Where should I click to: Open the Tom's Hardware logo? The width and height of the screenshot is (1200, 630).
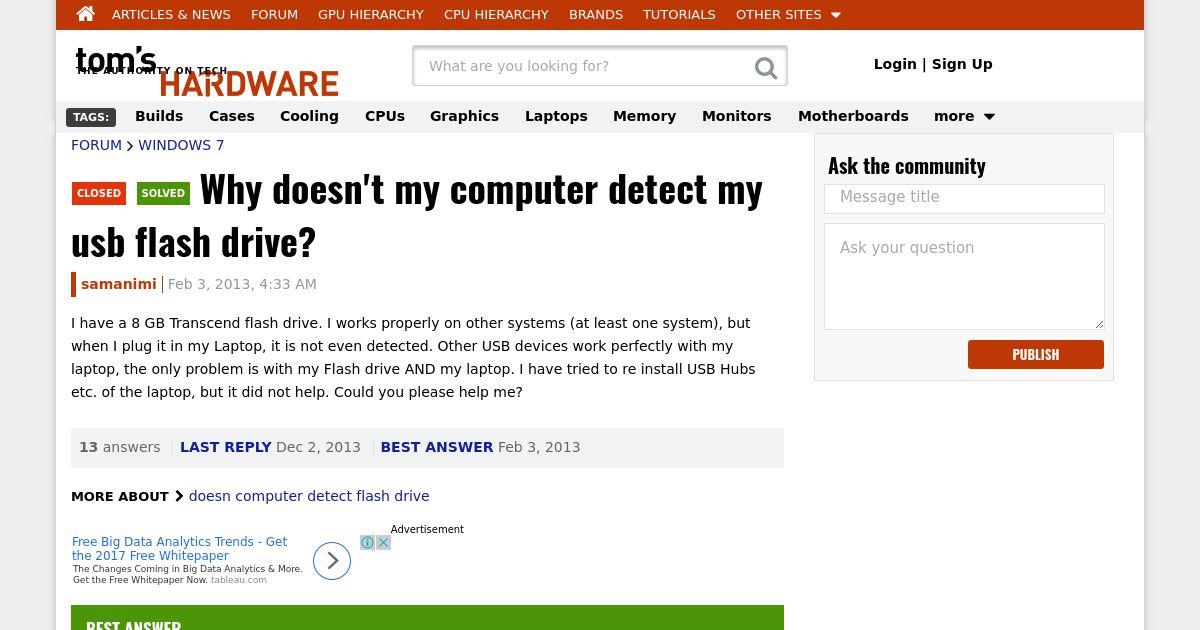[x=207, y=71]
